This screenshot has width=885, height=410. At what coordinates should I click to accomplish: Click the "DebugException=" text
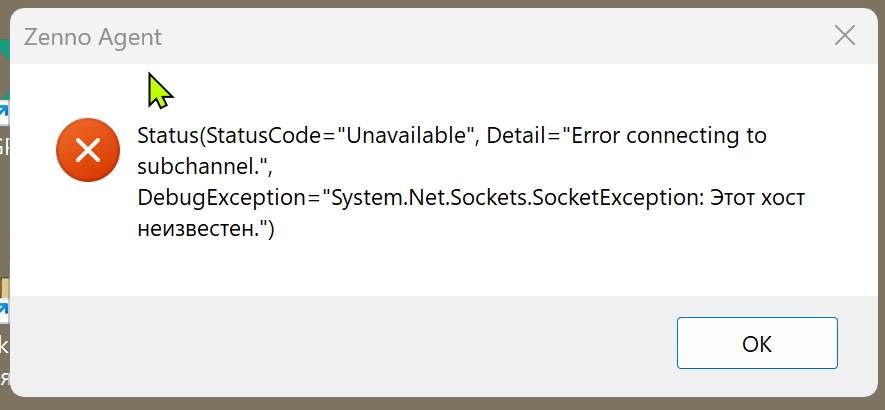coord(228,198)
